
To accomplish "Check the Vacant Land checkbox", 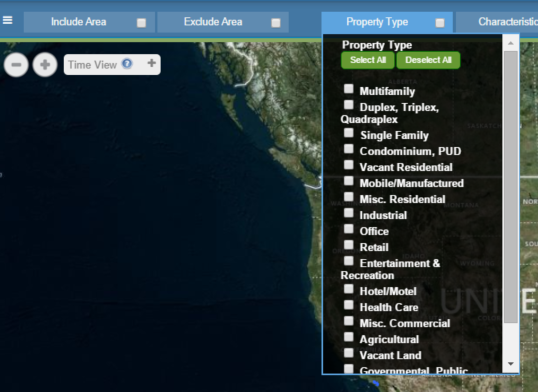I will pyautogui.click(x=349, y=353).
